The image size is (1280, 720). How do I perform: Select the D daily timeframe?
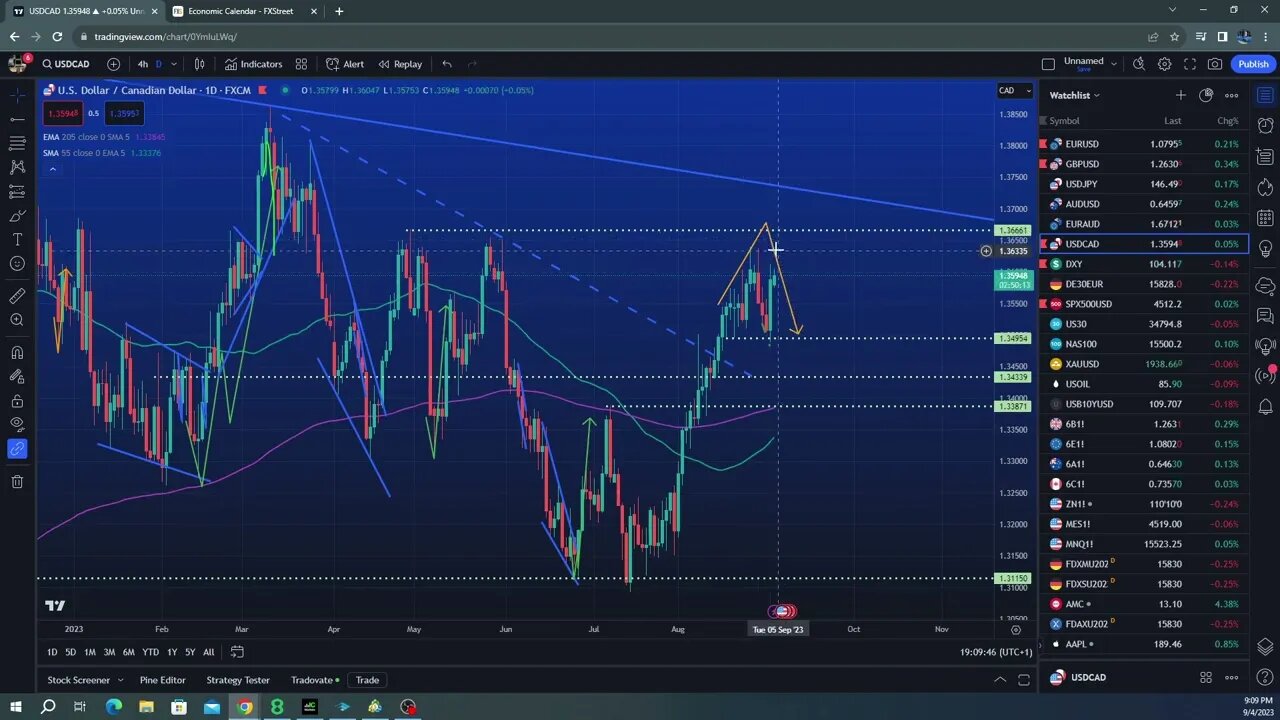tap(158, 64)
